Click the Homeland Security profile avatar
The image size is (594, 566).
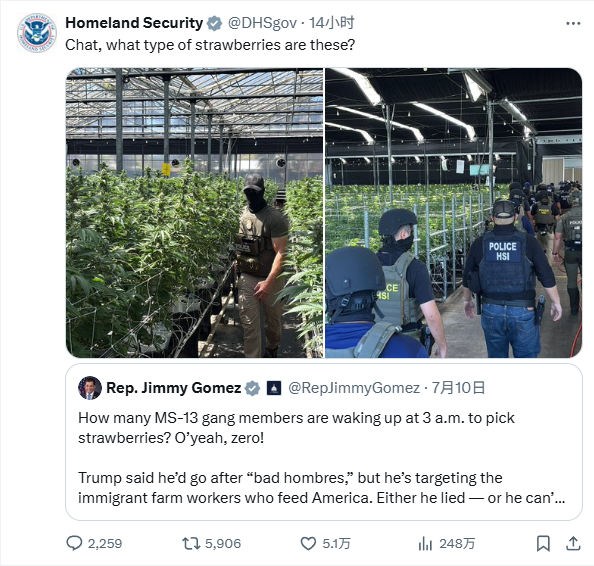[x=37, y=33]
